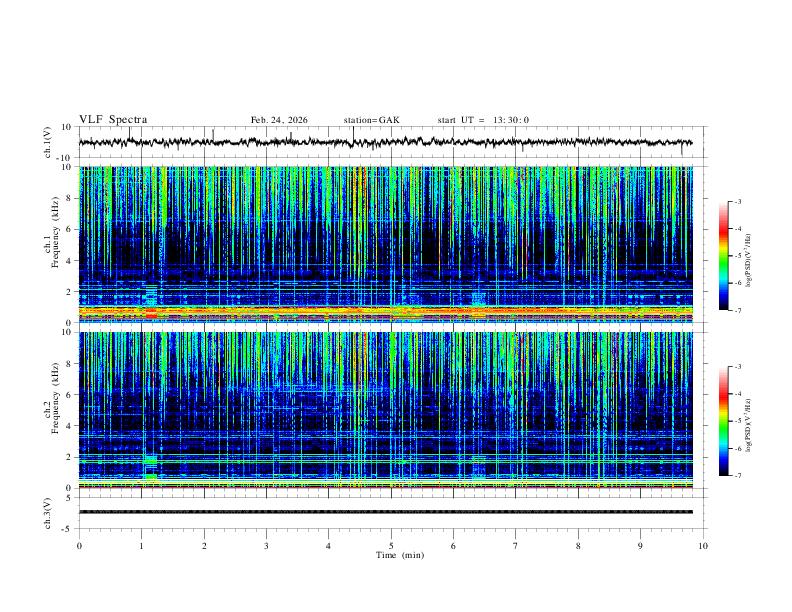Click the "6" minute tick on time axis
Image resolution: width=792 pixels, height=612 pixels.
point(453,546)
